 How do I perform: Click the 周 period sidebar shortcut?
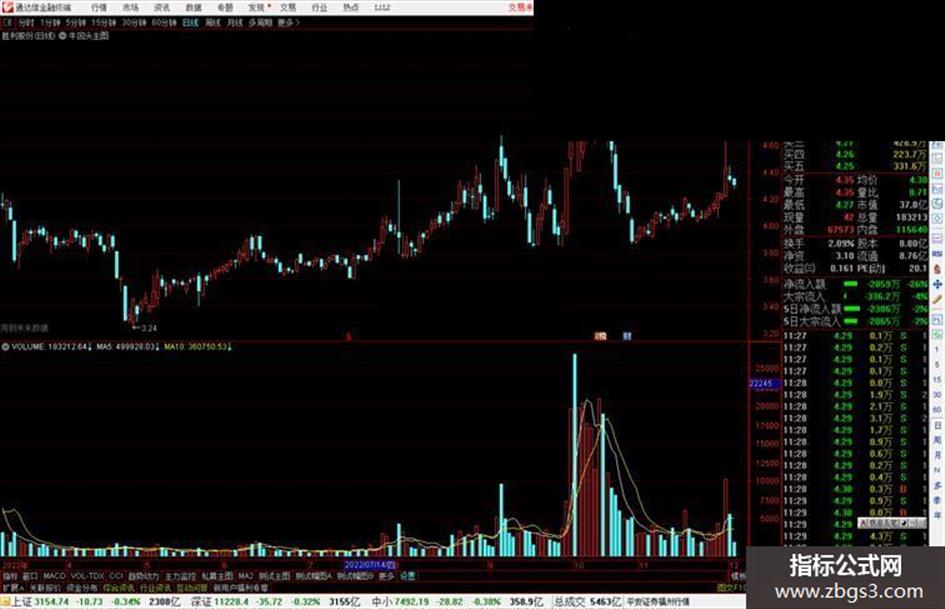click(937, 441)
